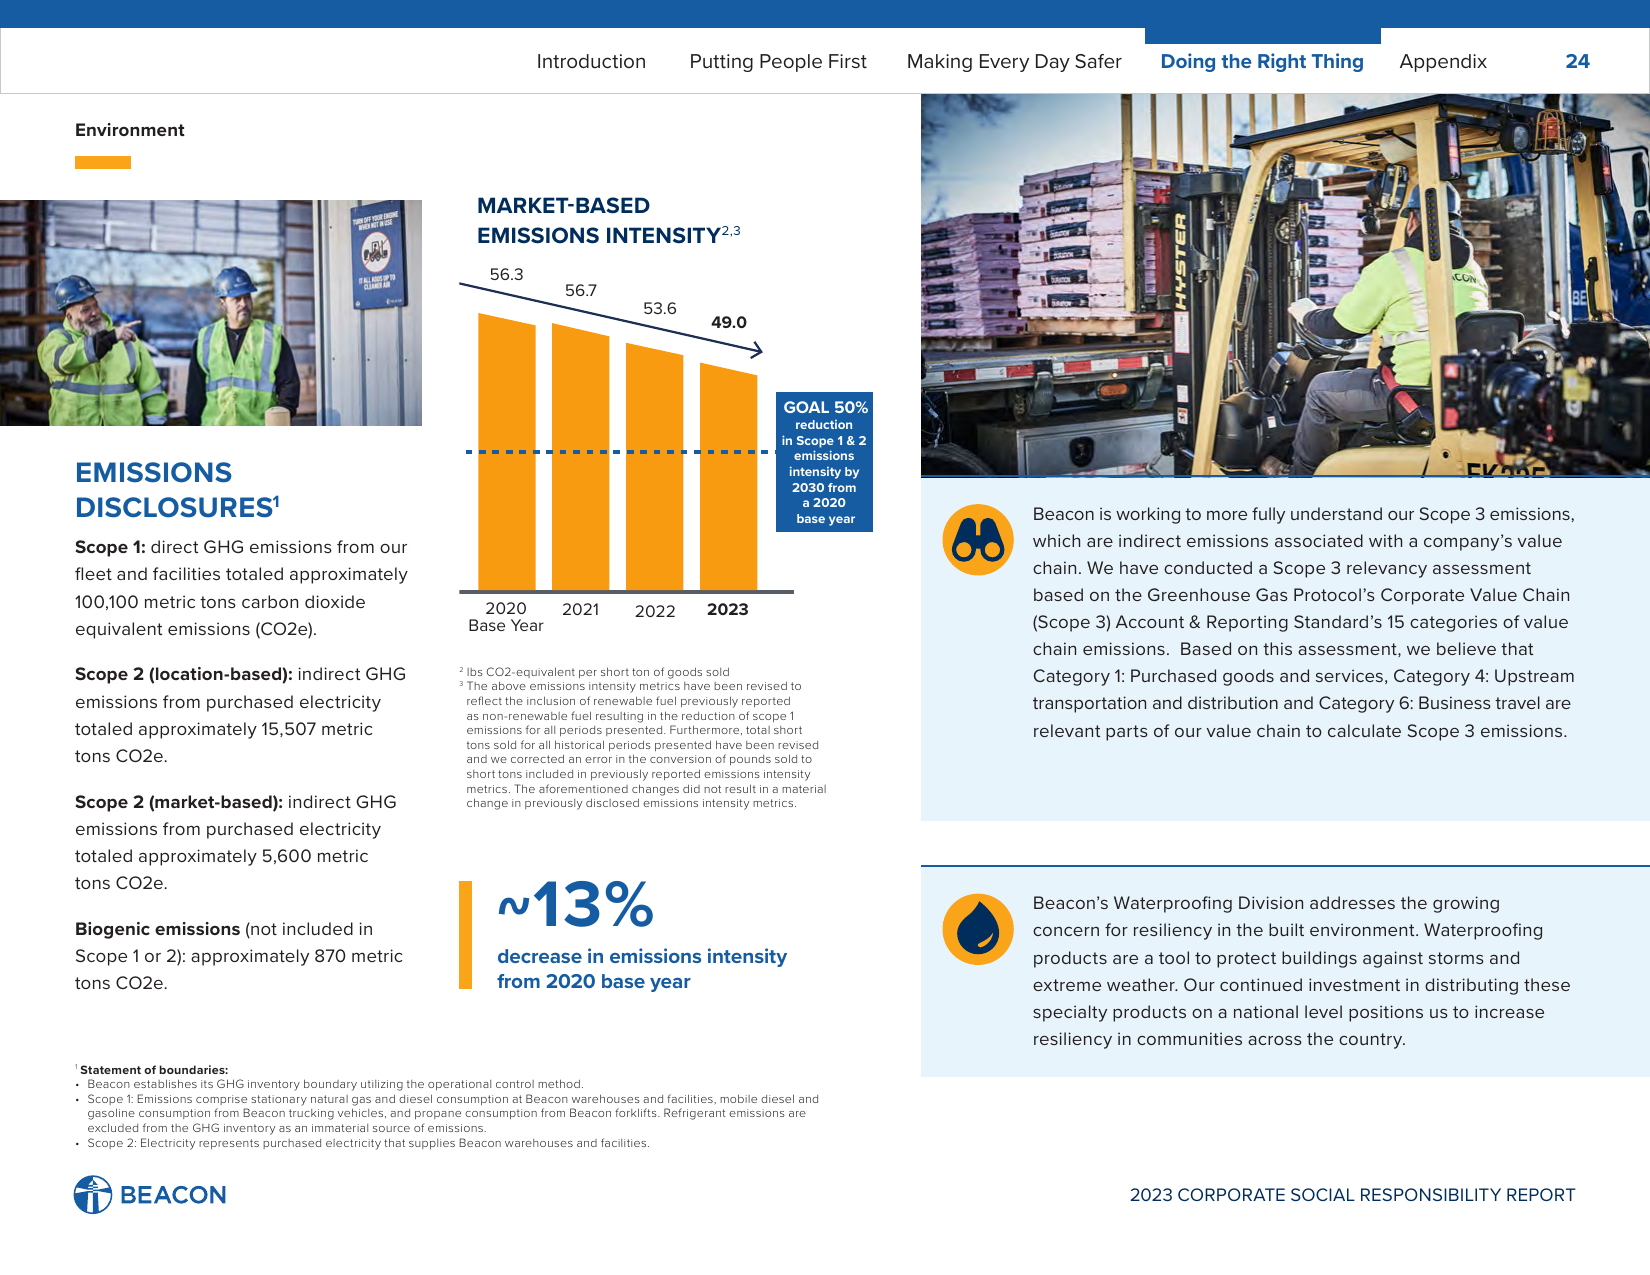
Task: Click the 2020 Base Year orange bar
Action: pos(507,452)
